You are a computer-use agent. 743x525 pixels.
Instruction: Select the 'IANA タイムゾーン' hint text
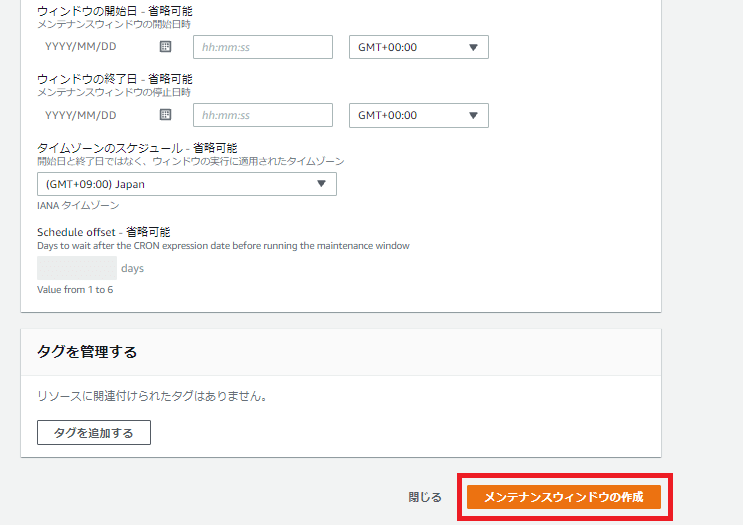[78, 205]
